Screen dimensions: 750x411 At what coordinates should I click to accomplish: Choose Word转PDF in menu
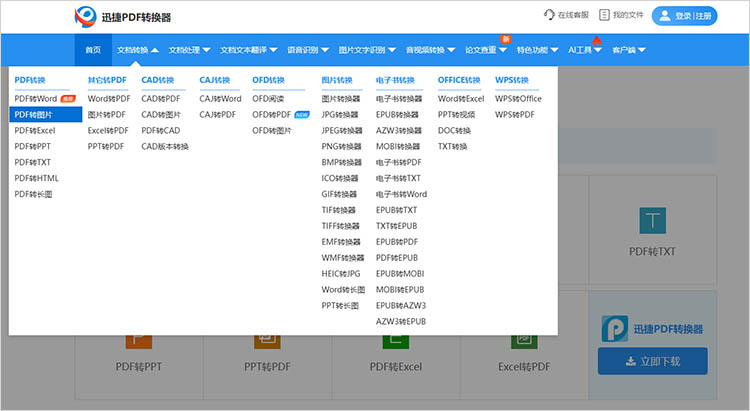click(109, 99)
